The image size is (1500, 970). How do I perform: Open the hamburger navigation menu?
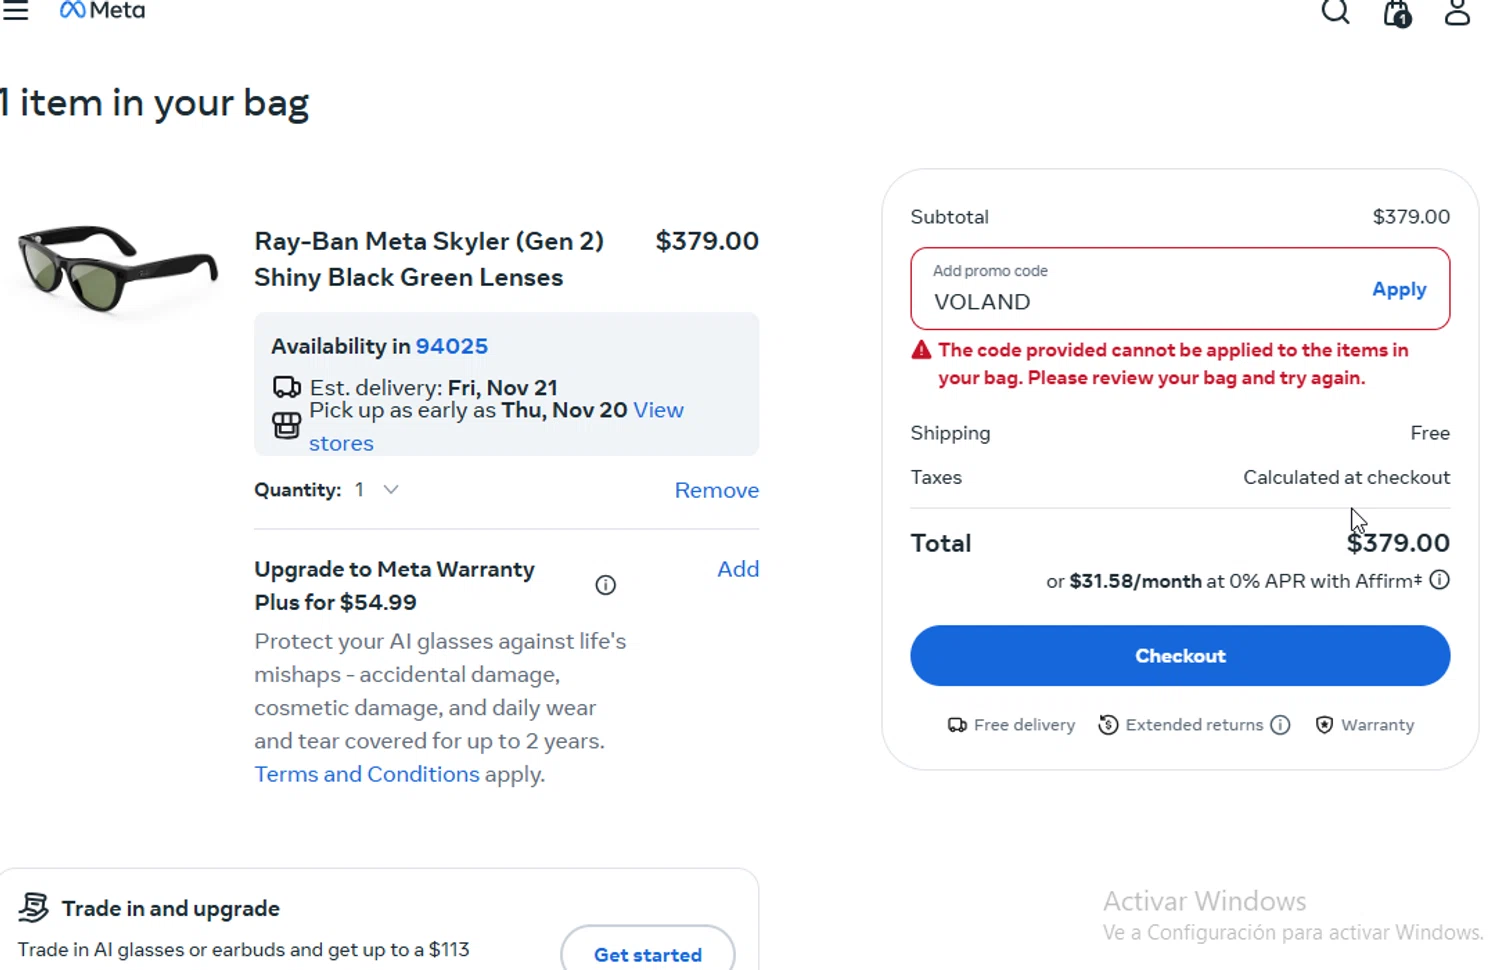click(15, 11)
